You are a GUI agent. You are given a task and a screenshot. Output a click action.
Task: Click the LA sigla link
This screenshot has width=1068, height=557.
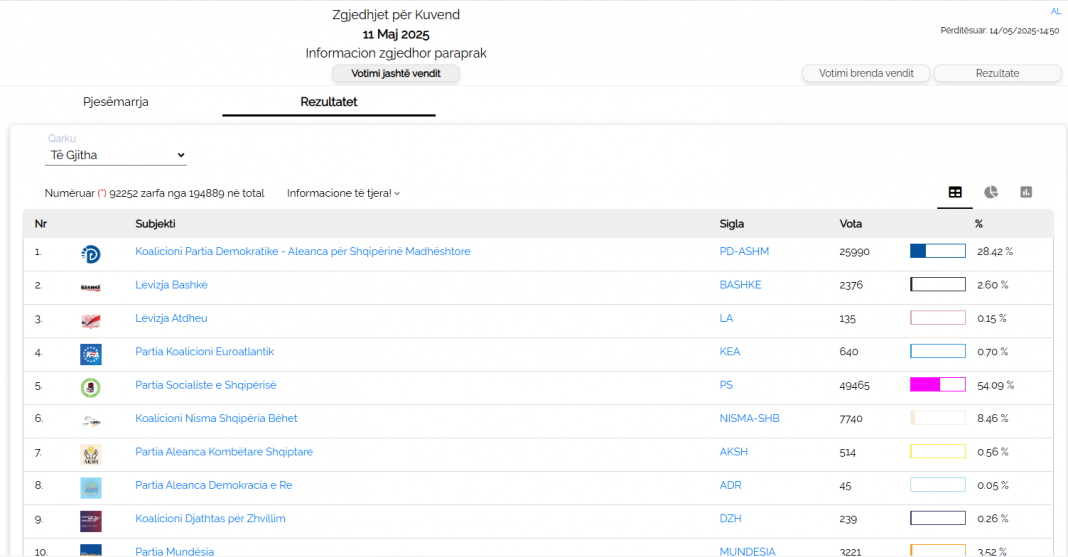(726, 318)
